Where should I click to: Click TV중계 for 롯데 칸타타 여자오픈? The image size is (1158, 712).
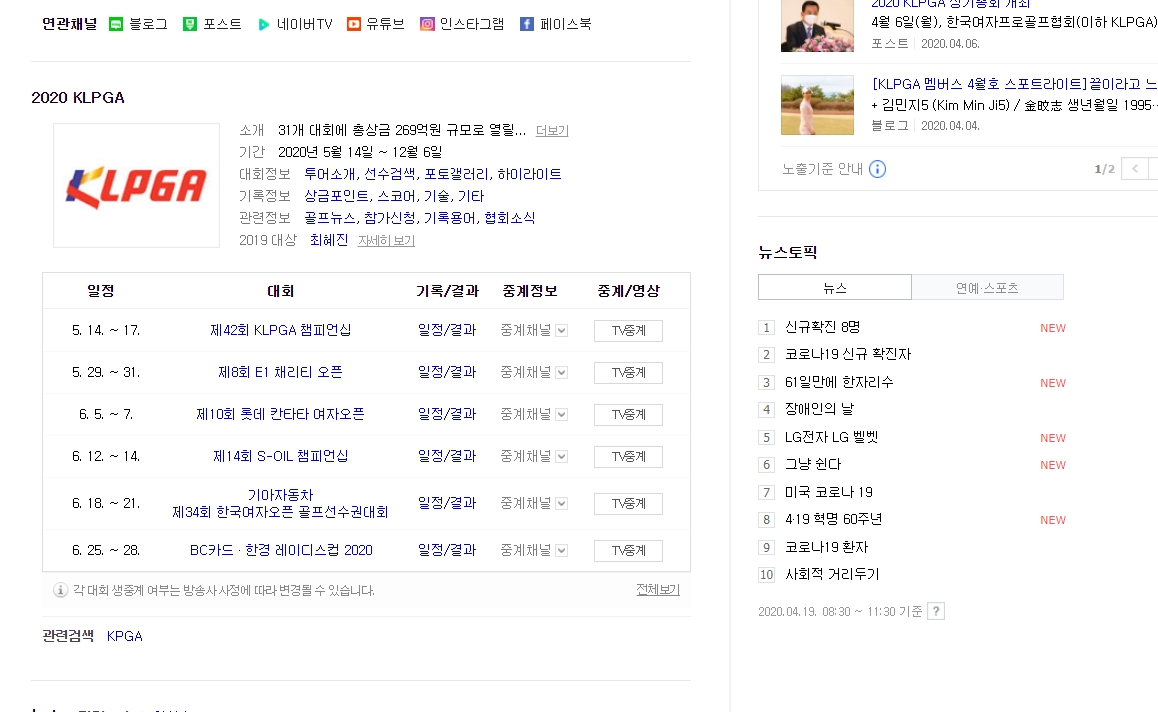tap(628, 415)
